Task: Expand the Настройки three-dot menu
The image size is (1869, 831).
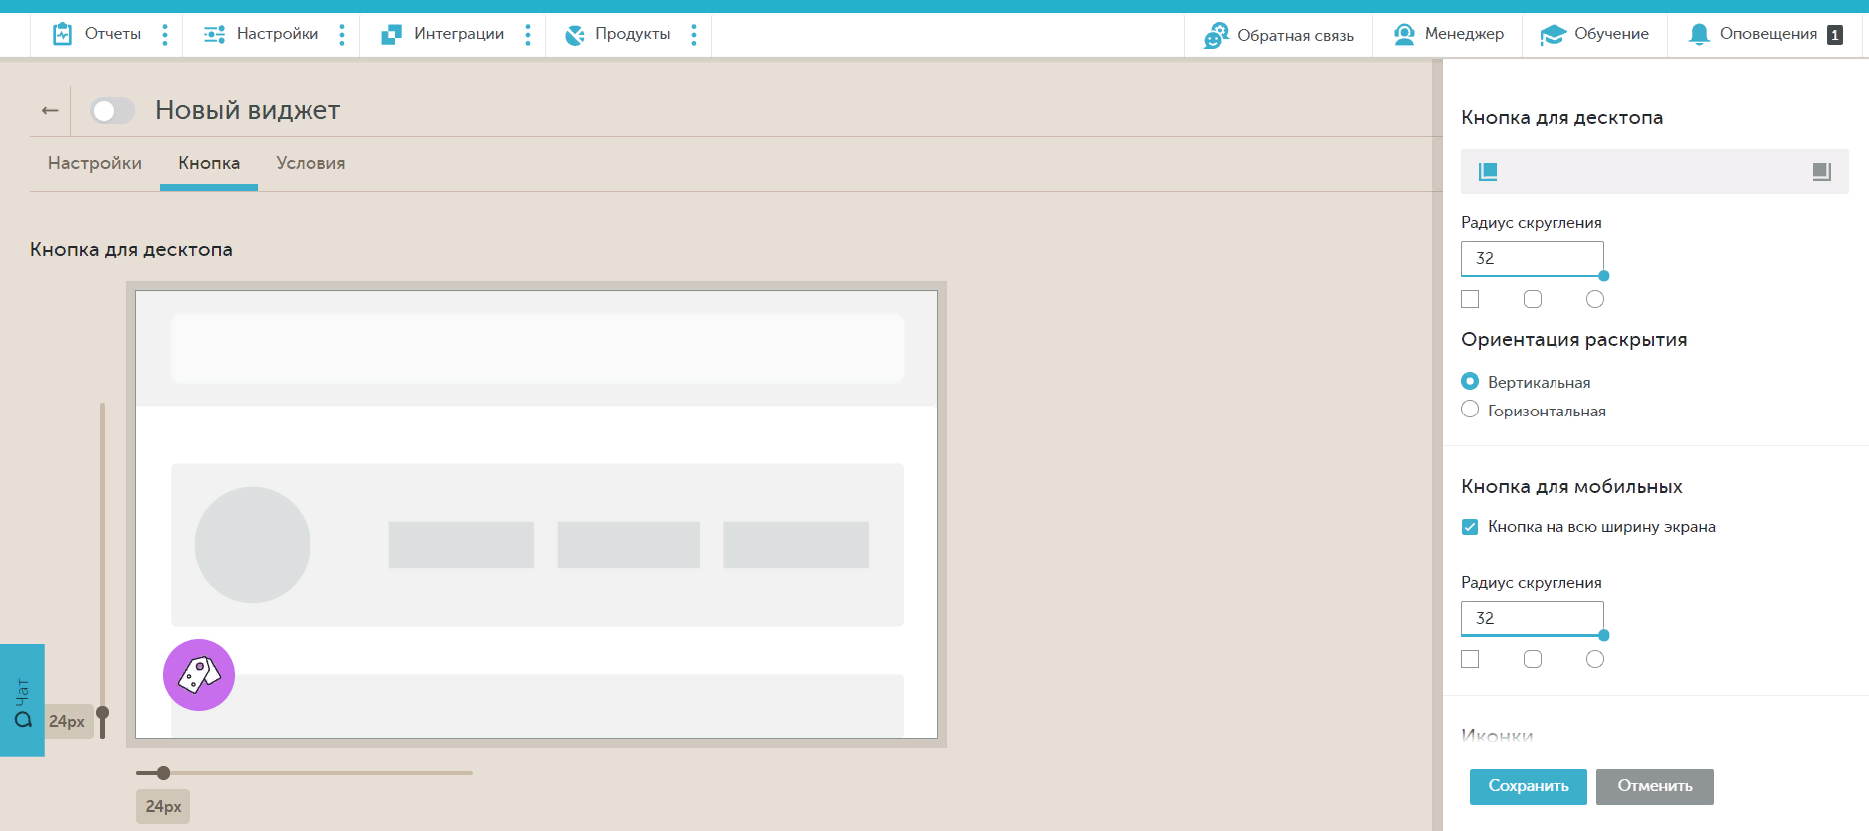Action: pos(342,35)
